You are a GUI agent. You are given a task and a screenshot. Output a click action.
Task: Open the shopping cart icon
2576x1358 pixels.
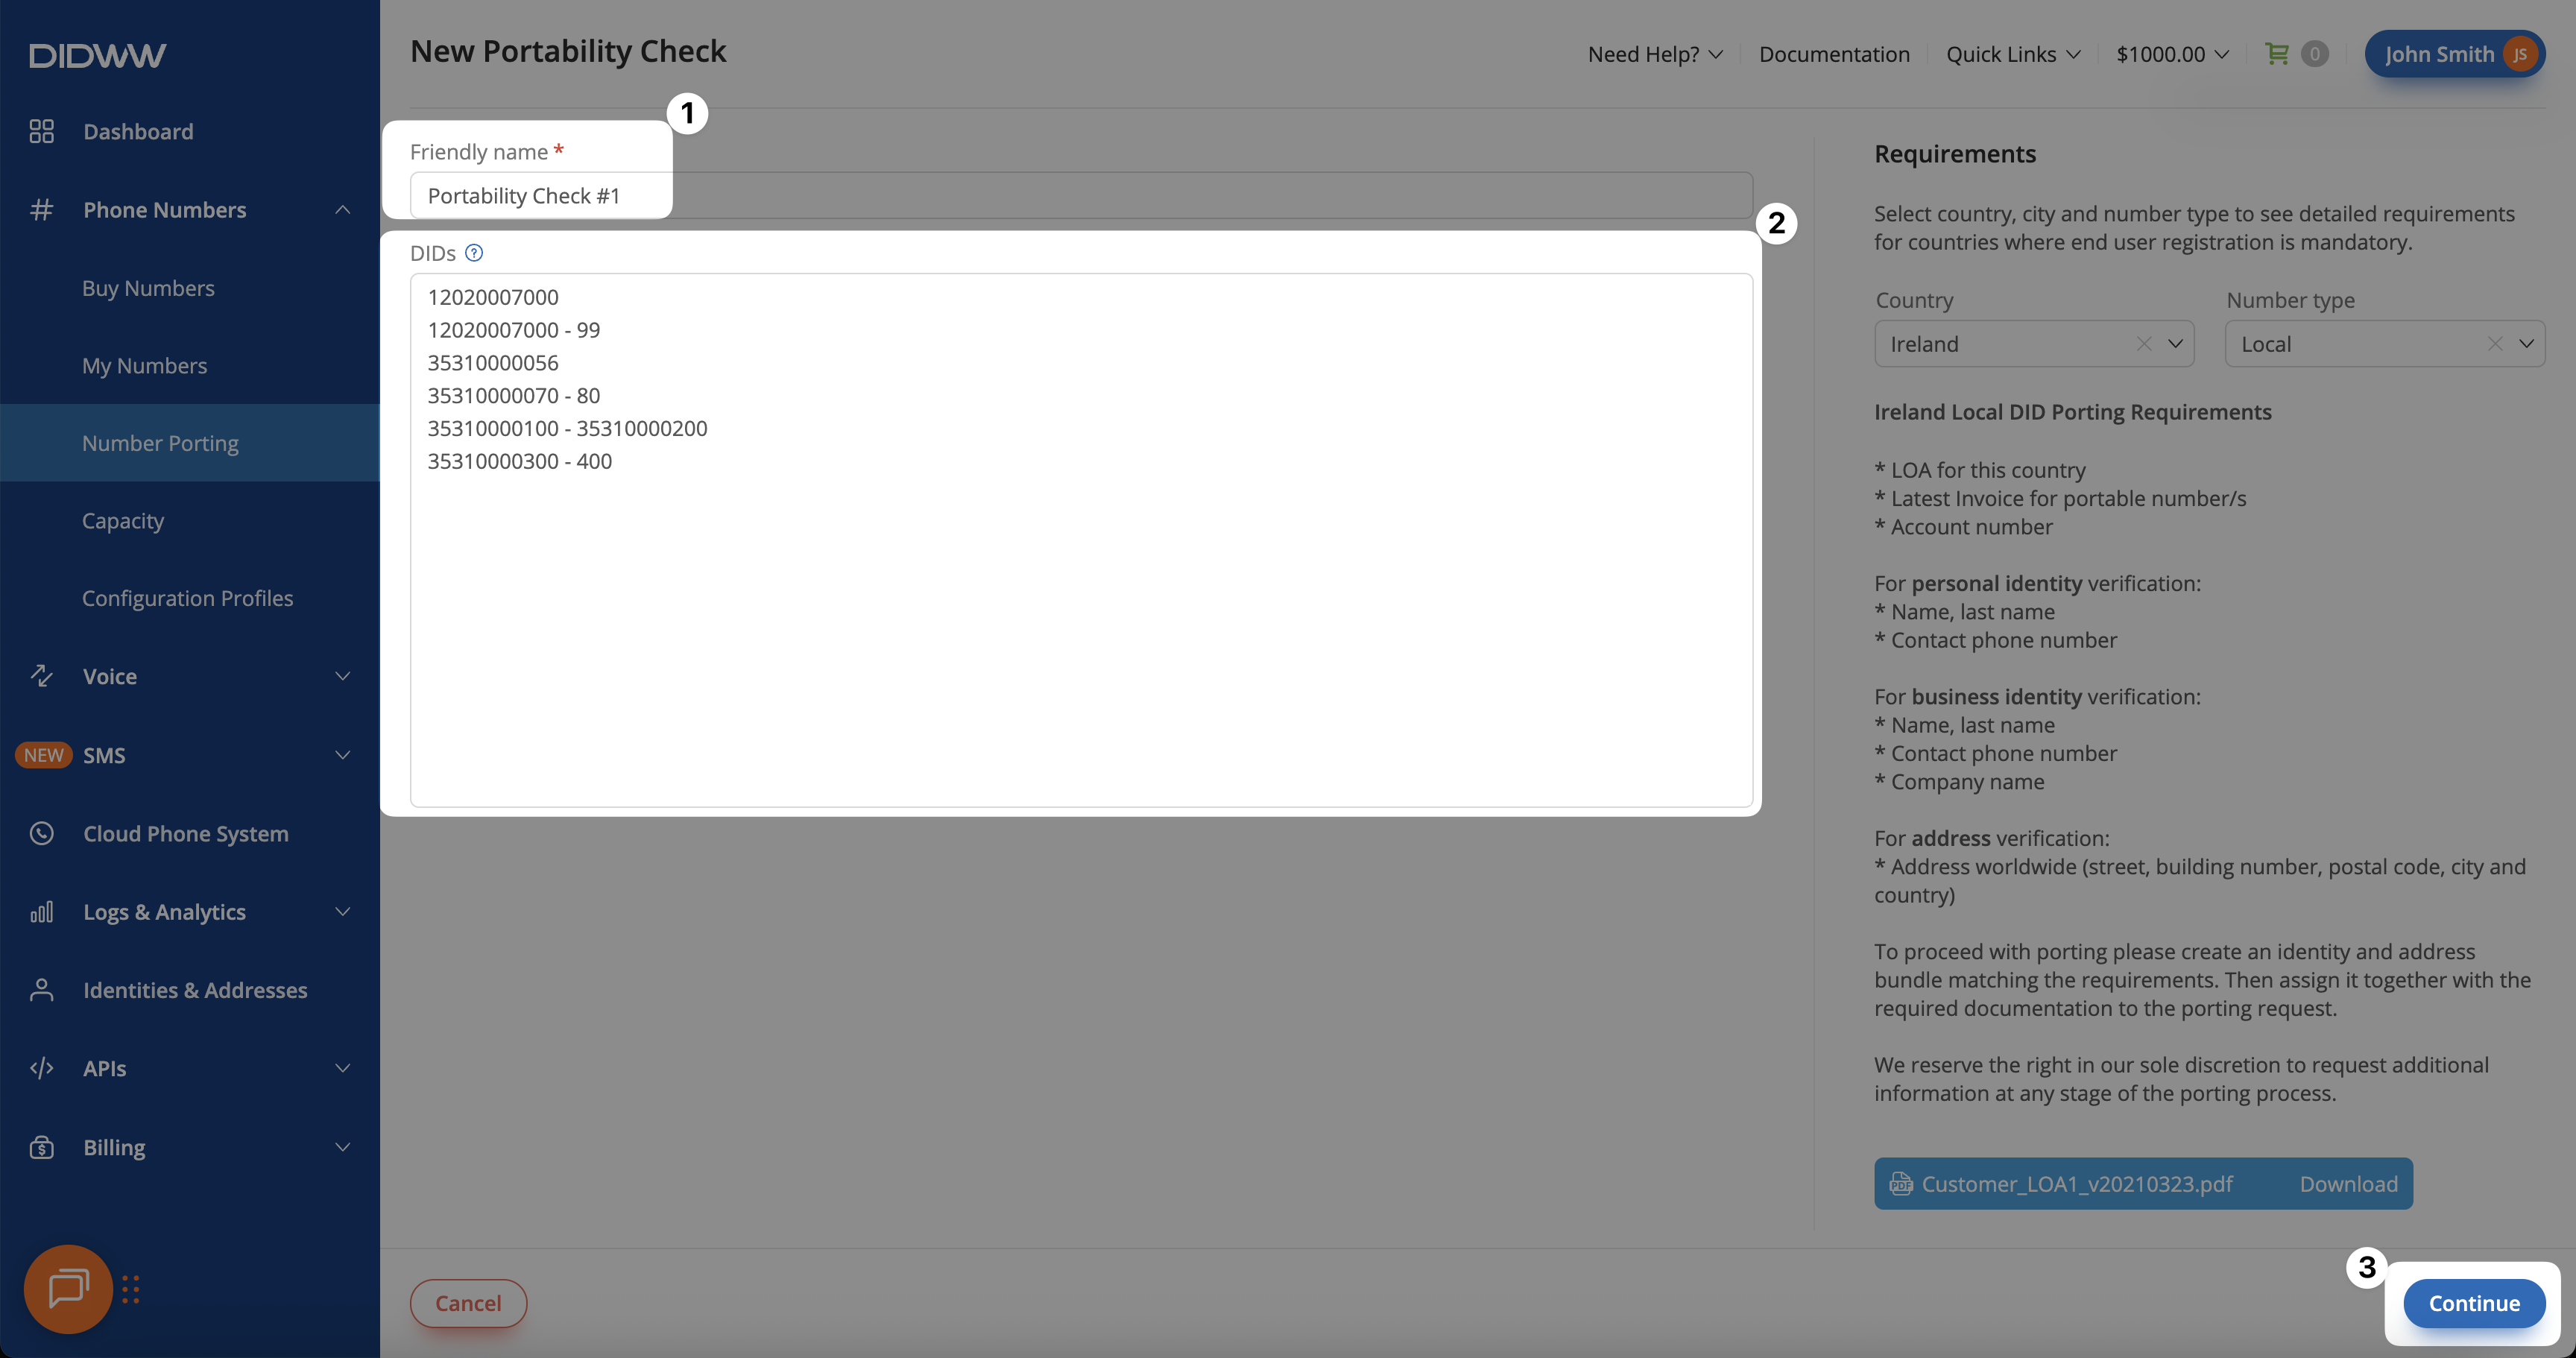2277,54
